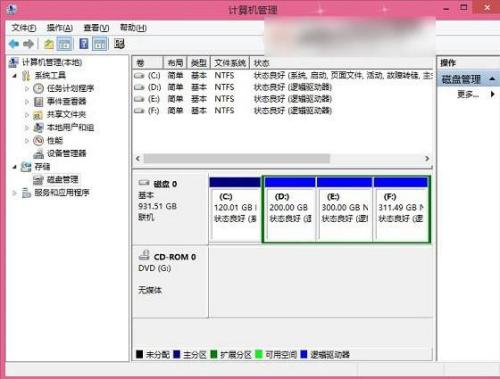Click the bright green 可用空间 legend swatch
The height and width of the screenshot is (379, 500).
pyautogui.click(x=259, y=354)
